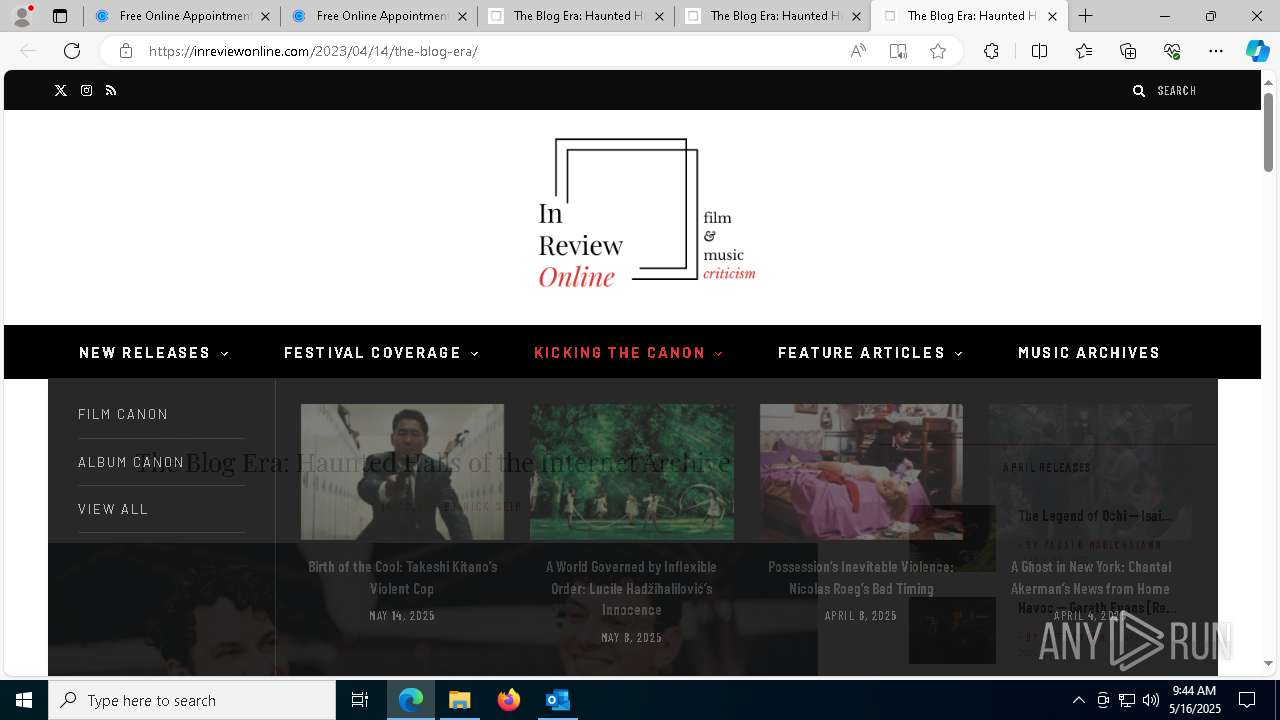This screenshot has height=720, width=1280.
Task: Click the site SEARCH field
Action: coord(1177,90)
